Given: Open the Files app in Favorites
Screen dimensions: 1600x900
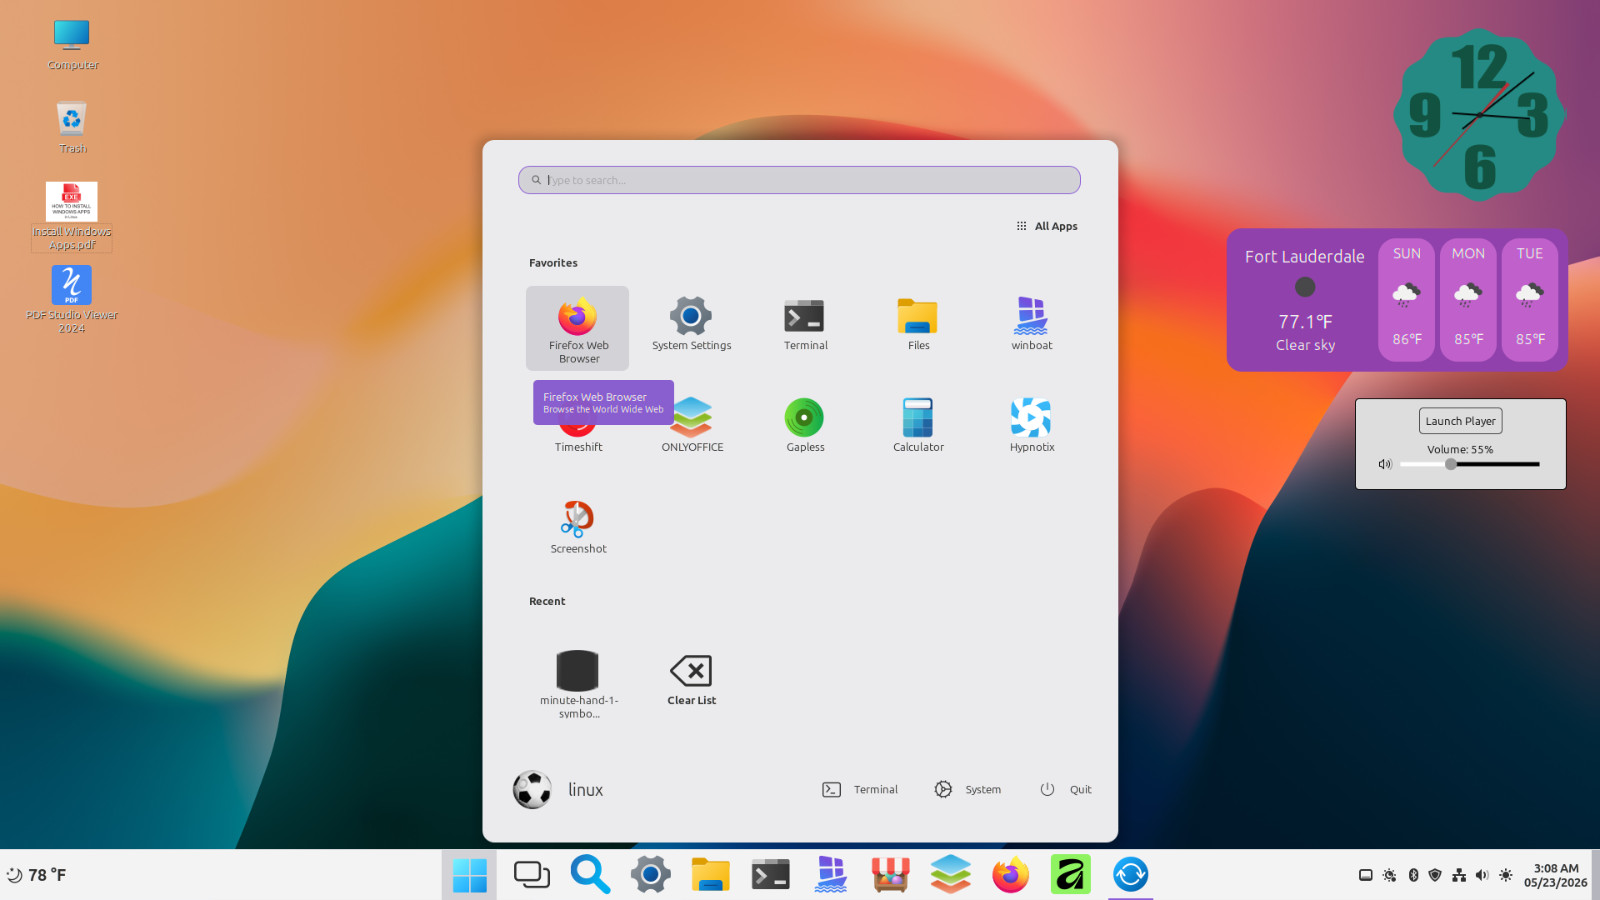Looking at the screenshot, I should click(x=918, y=323).
